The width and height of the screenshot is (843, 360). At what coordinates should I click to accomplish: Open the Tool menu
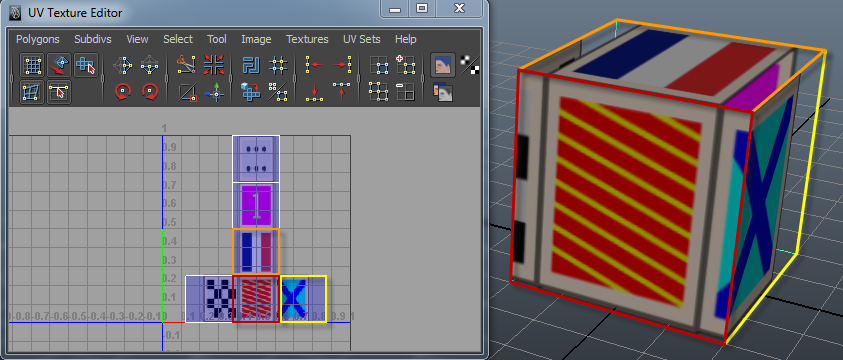pyautogui.click(x=217, y=39)
